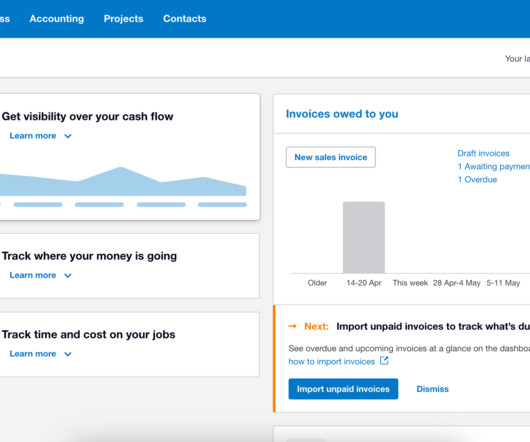The height and width of the screenshot is (442, 530).
Task: Open the Accounting menu
Action: pyautogui.click(x=56, y=19)
